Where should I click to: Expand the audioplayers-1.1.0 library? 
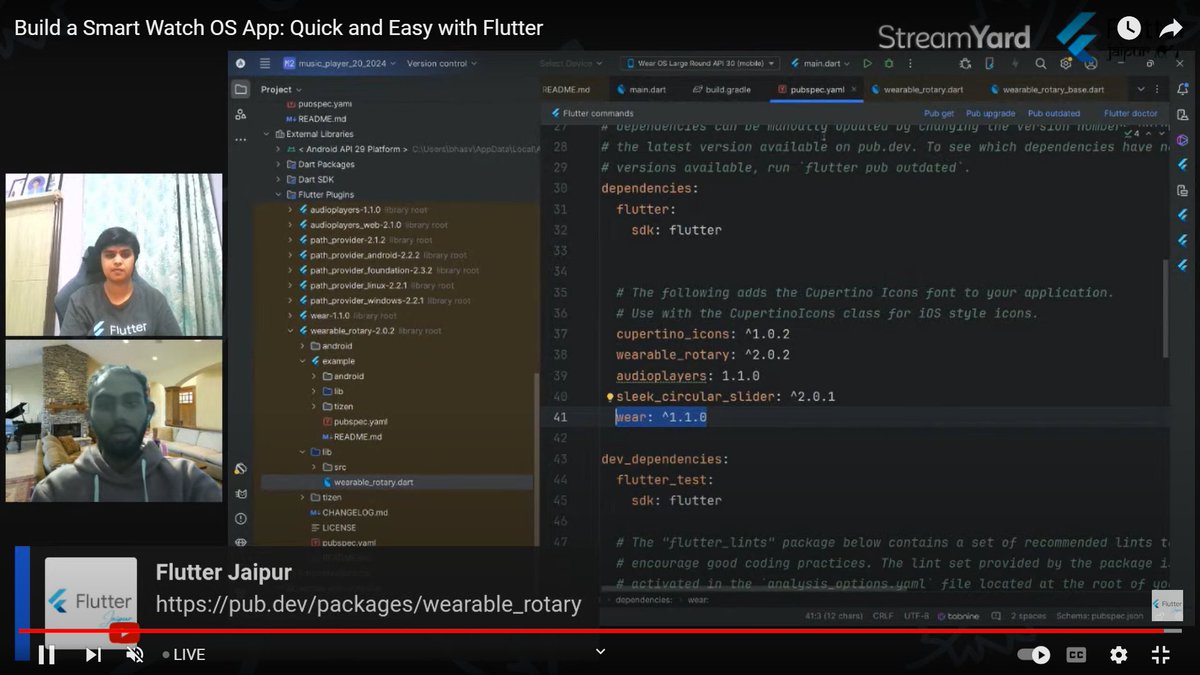point(290,210)
